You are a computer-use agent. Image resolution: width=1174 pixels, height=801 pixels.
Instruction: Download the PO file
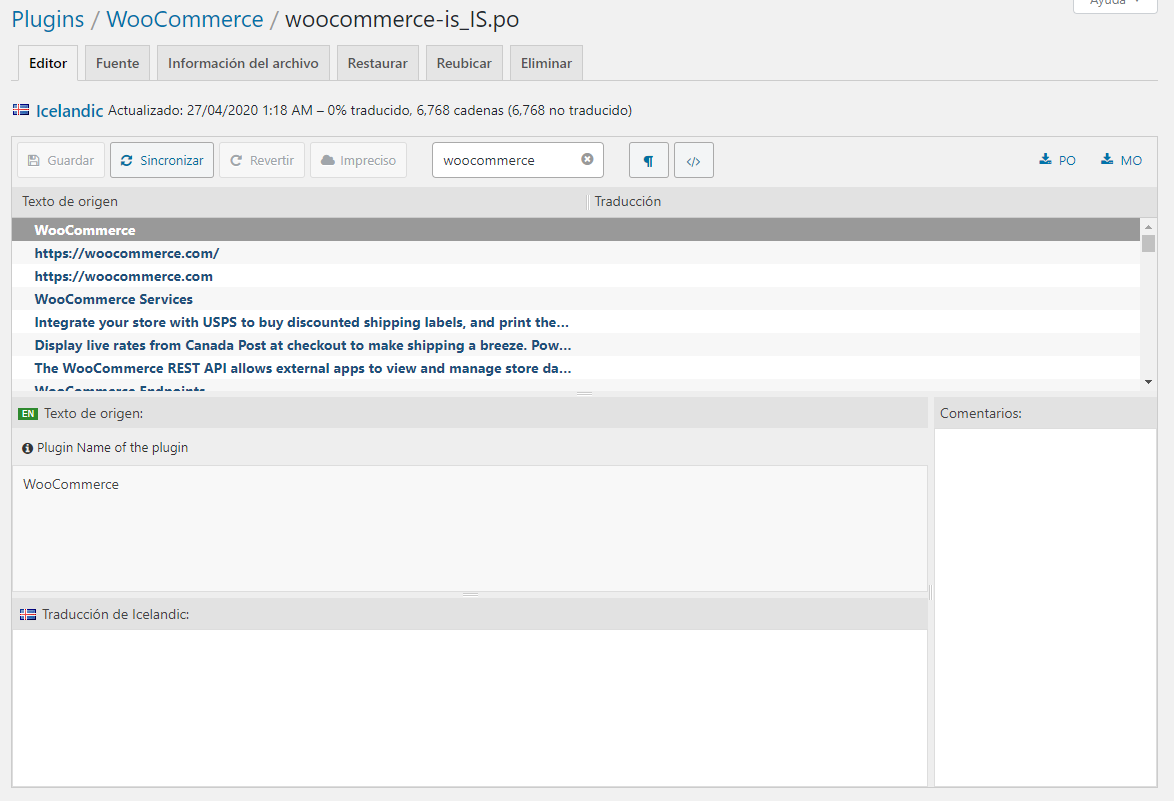pyautogui.click(x=1057, y=160)
